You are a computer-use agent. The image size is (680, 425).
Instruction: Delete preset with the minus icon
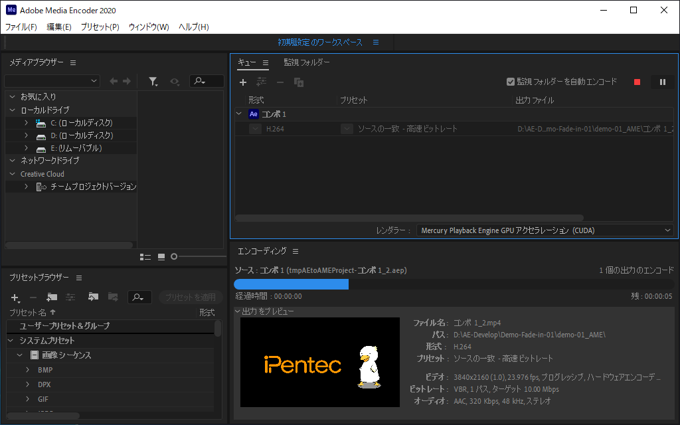[x=33, y=298]
